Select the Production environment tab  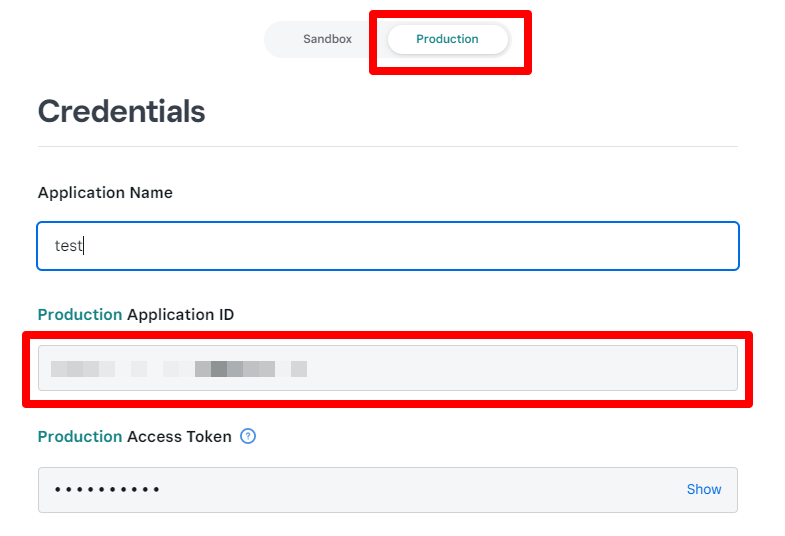(x=448, y=39)
